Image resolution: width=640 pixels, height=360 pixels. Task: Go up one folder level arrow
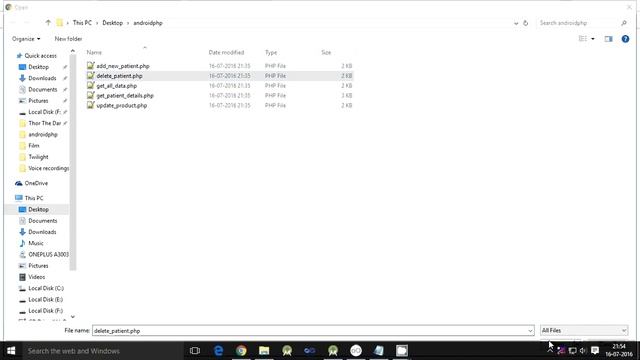pyautogui.click(x=48, y=23)
